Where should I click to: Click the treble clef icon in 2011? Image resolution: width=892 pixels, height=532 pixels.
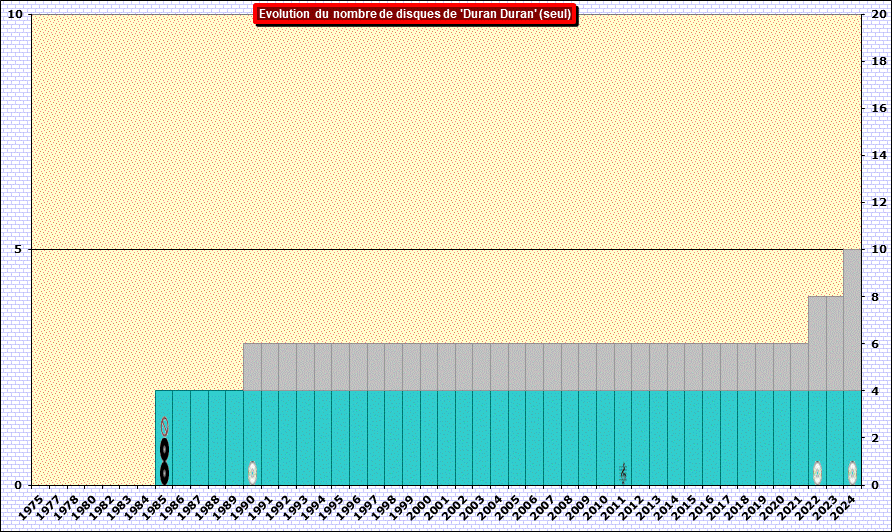coord(623,473)
